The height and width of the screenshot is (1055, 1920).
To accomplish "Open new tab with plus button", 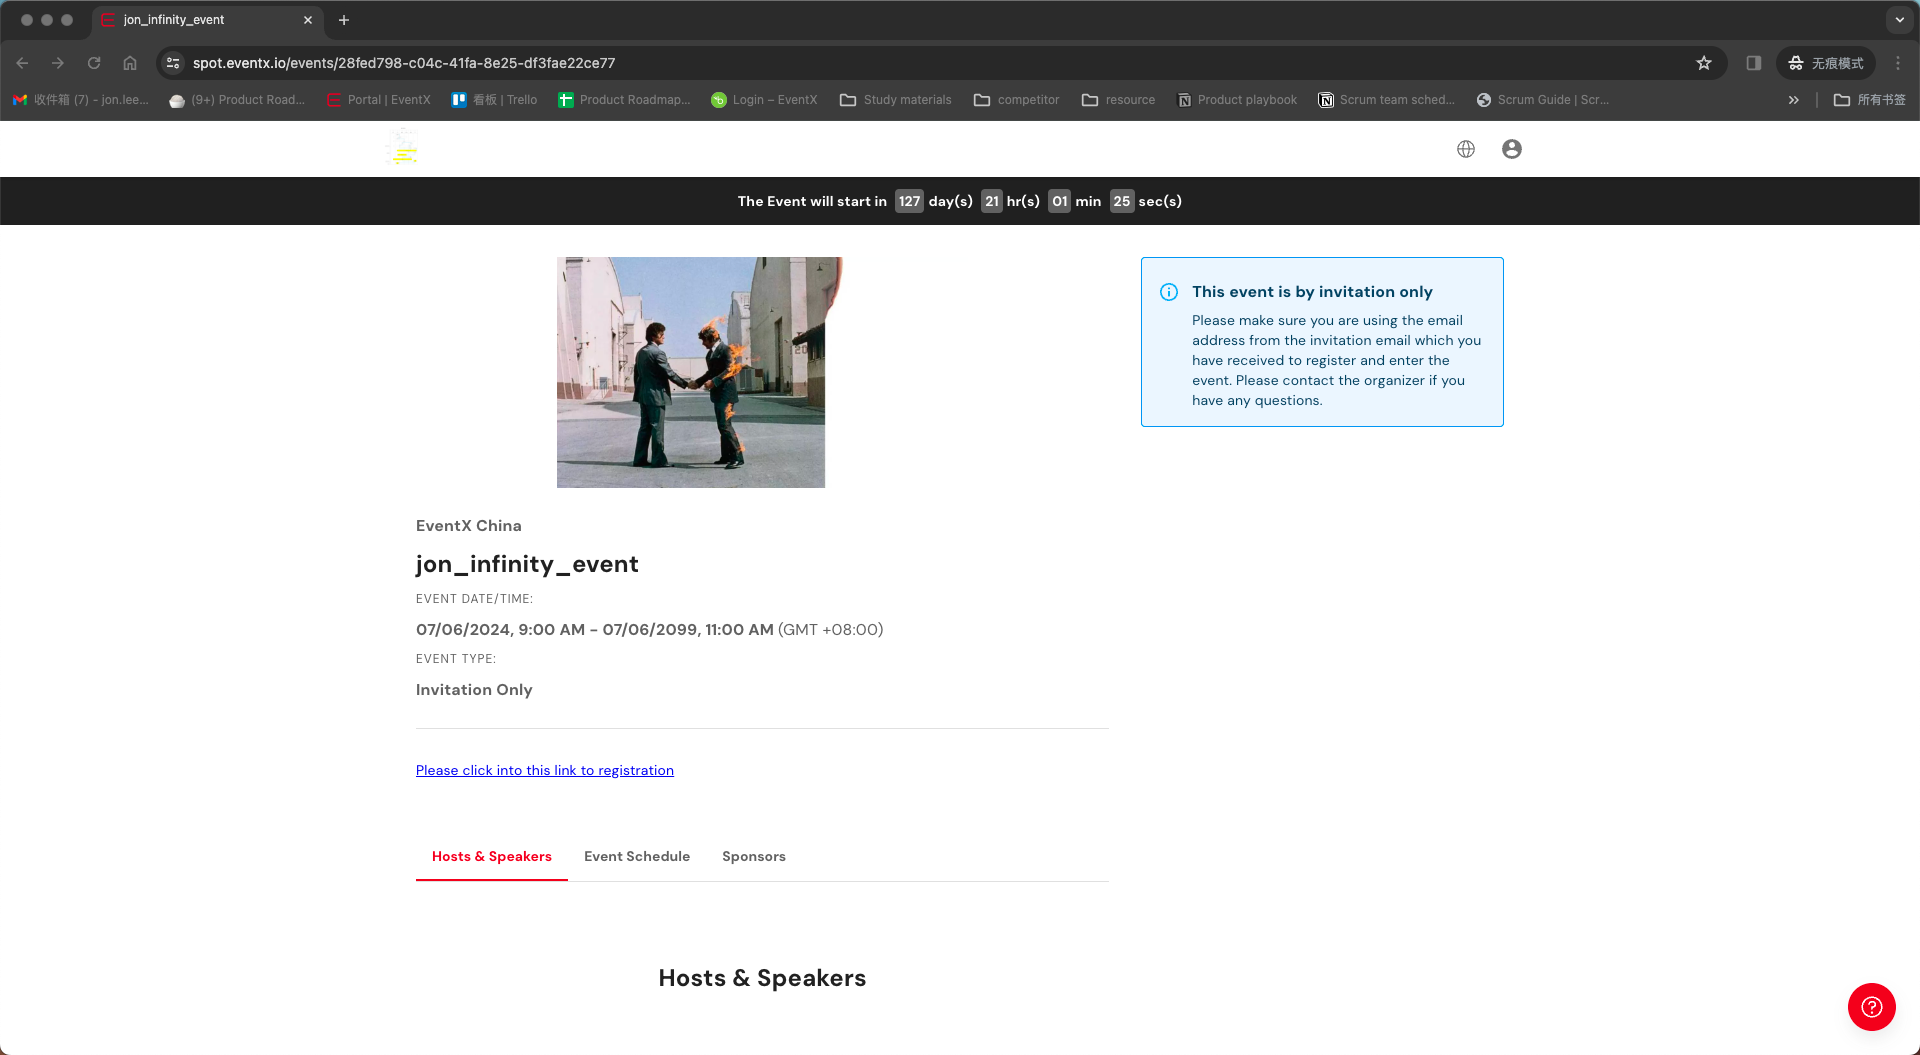I will (x=344, y=20).
